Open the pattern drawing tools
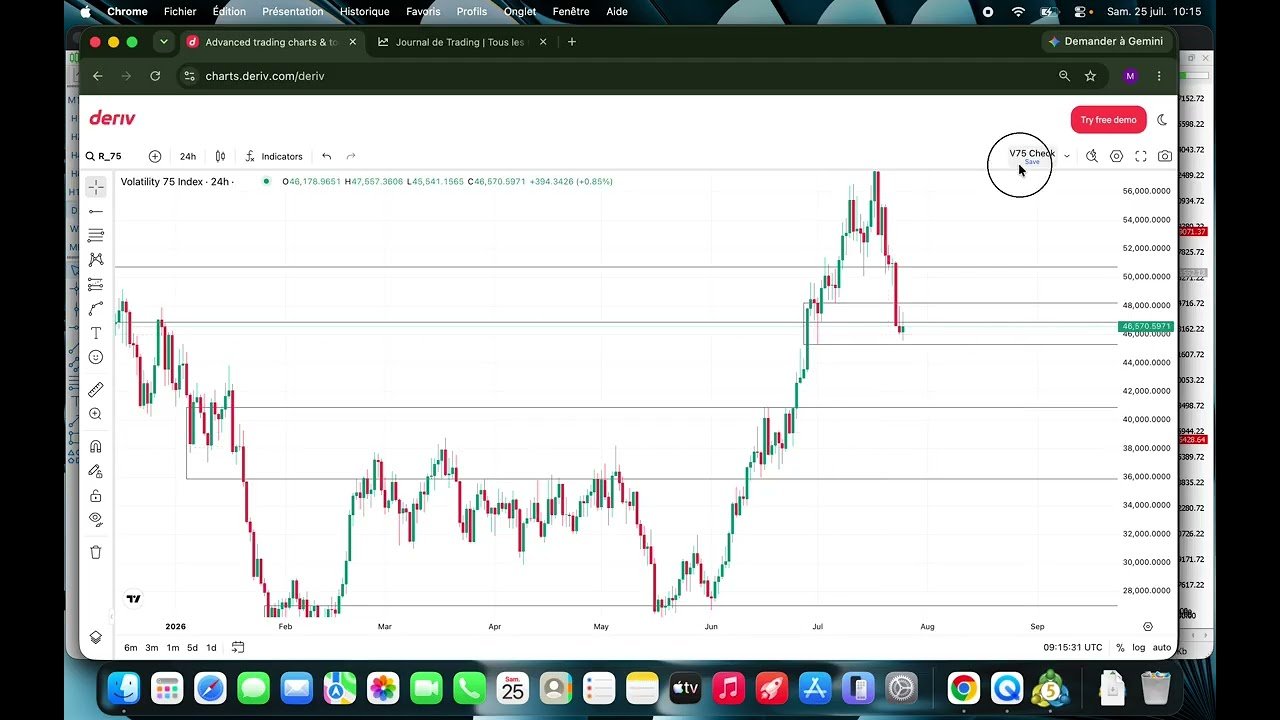 point(96,260)
